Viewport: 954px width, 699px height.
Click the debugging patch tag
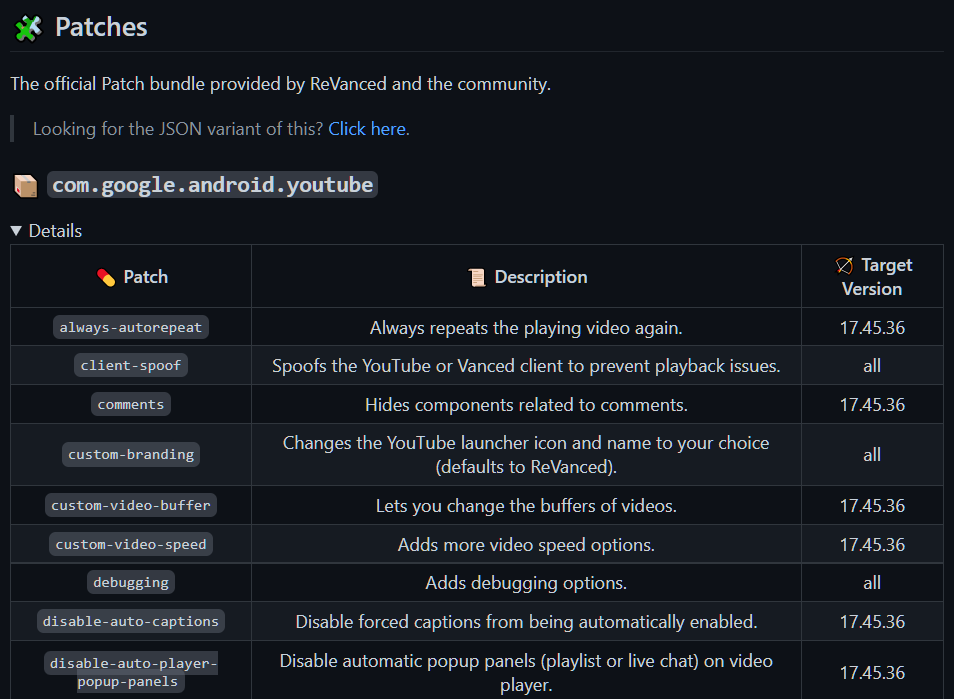point(131,583)
